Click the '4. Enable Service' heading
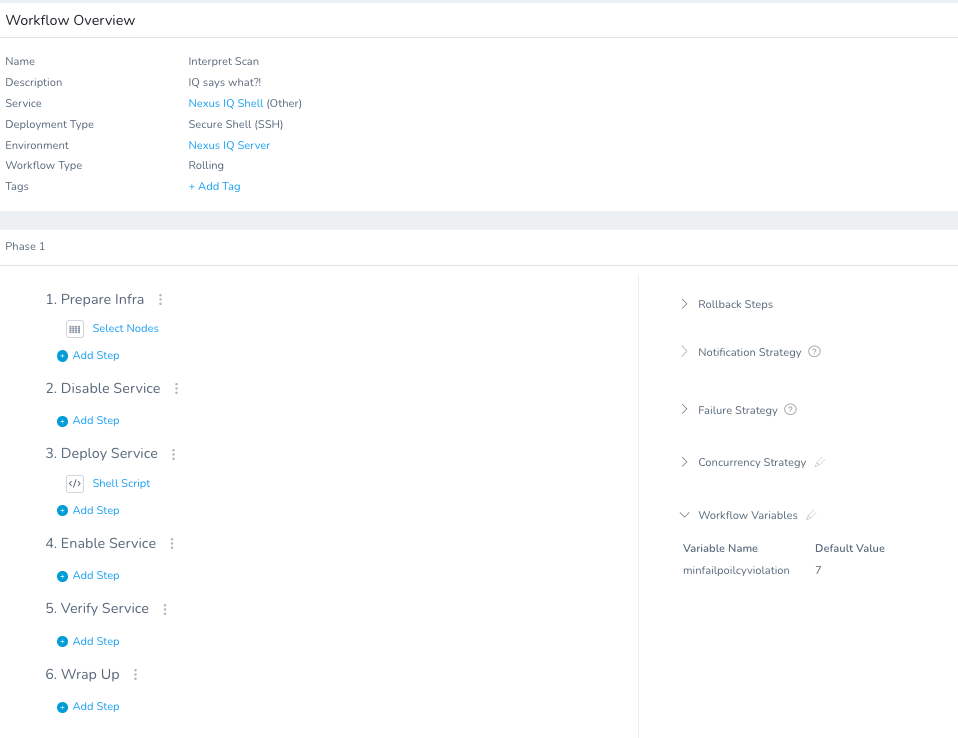This screenshot has height=738, width=958. (x=101, y=543)
